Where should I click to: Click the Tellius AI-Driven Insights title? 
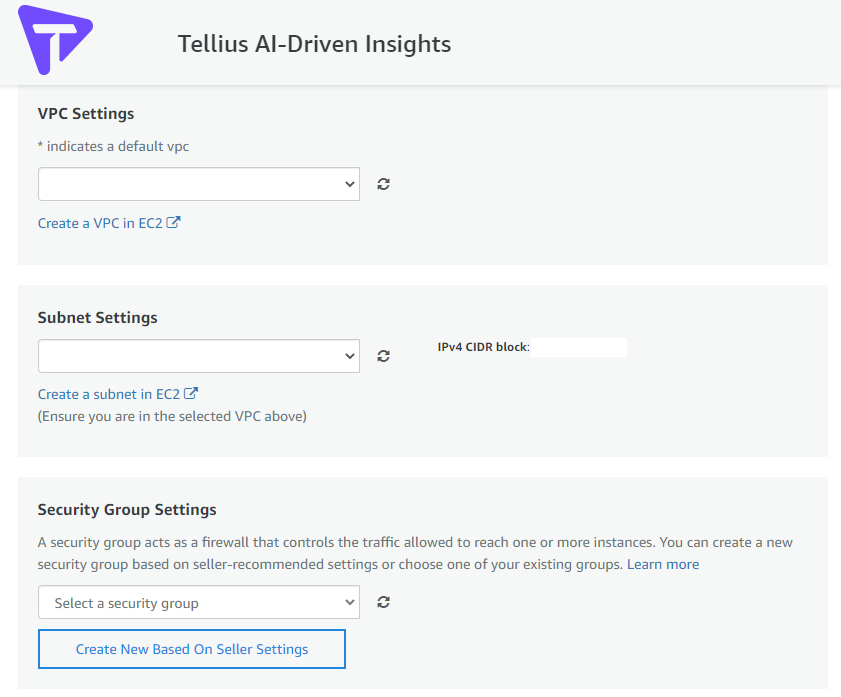[314, 44]
